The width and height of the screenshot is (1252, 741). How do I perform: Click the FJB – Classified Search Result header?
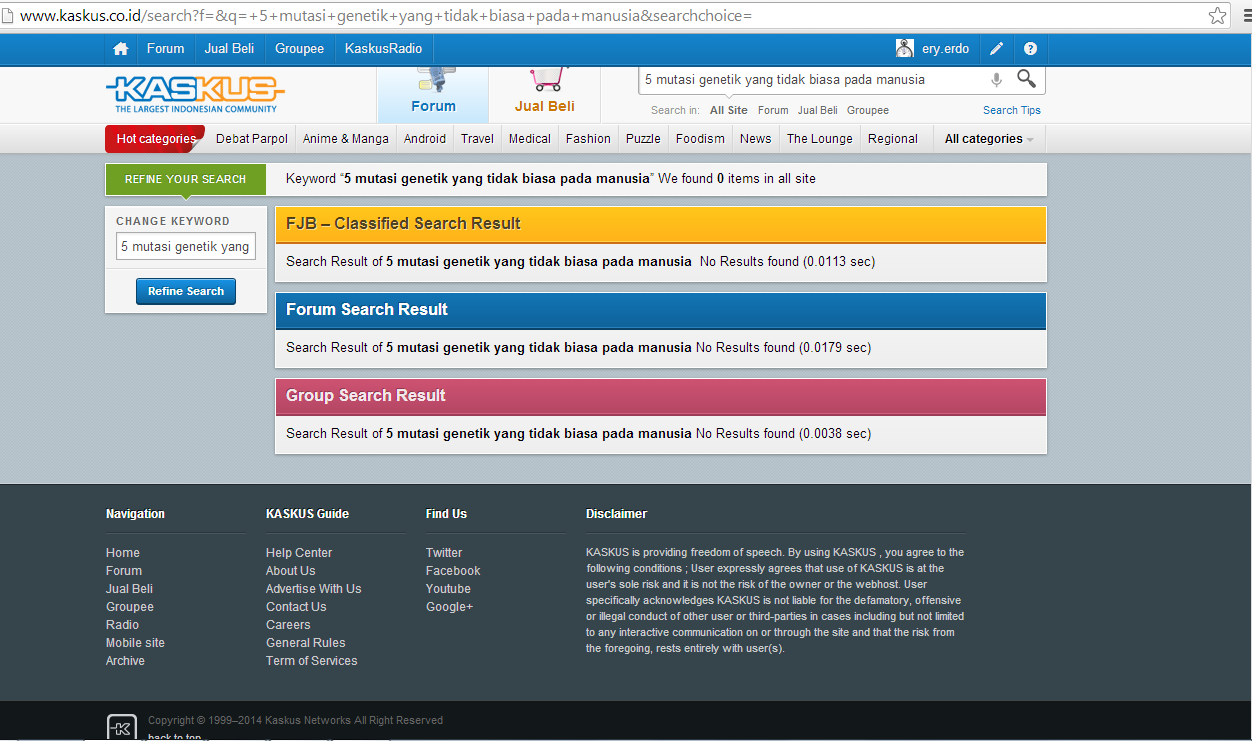coord(661,224)
